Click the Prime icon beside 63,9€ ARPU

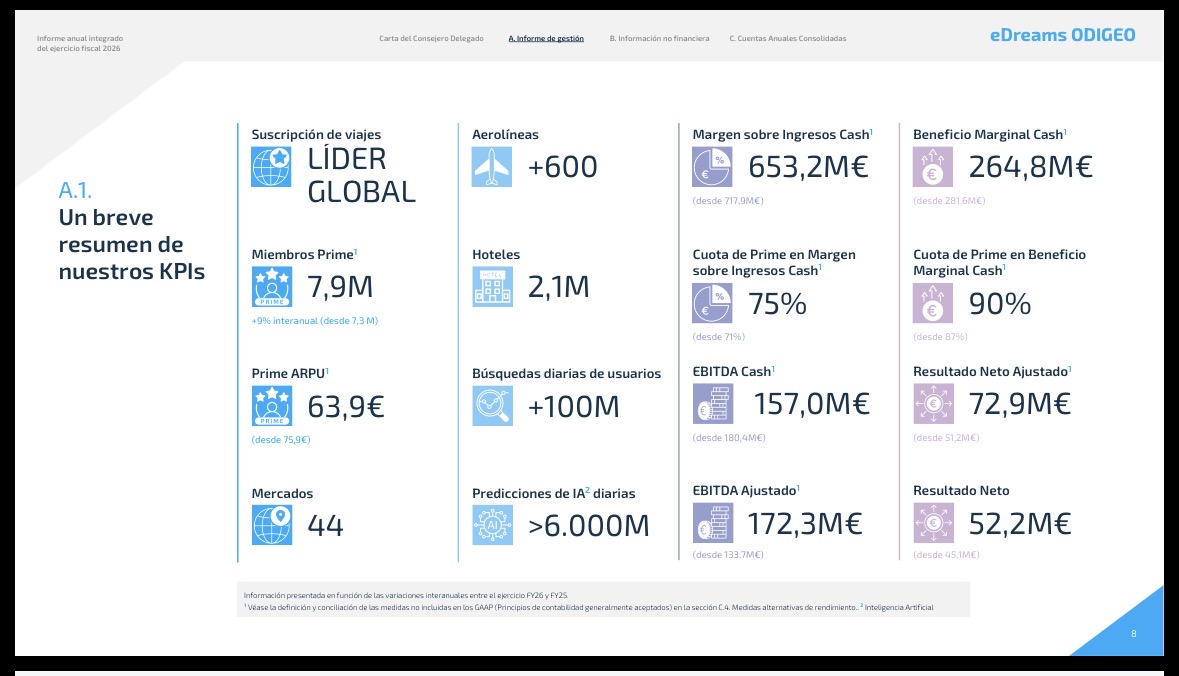point(271,406)
